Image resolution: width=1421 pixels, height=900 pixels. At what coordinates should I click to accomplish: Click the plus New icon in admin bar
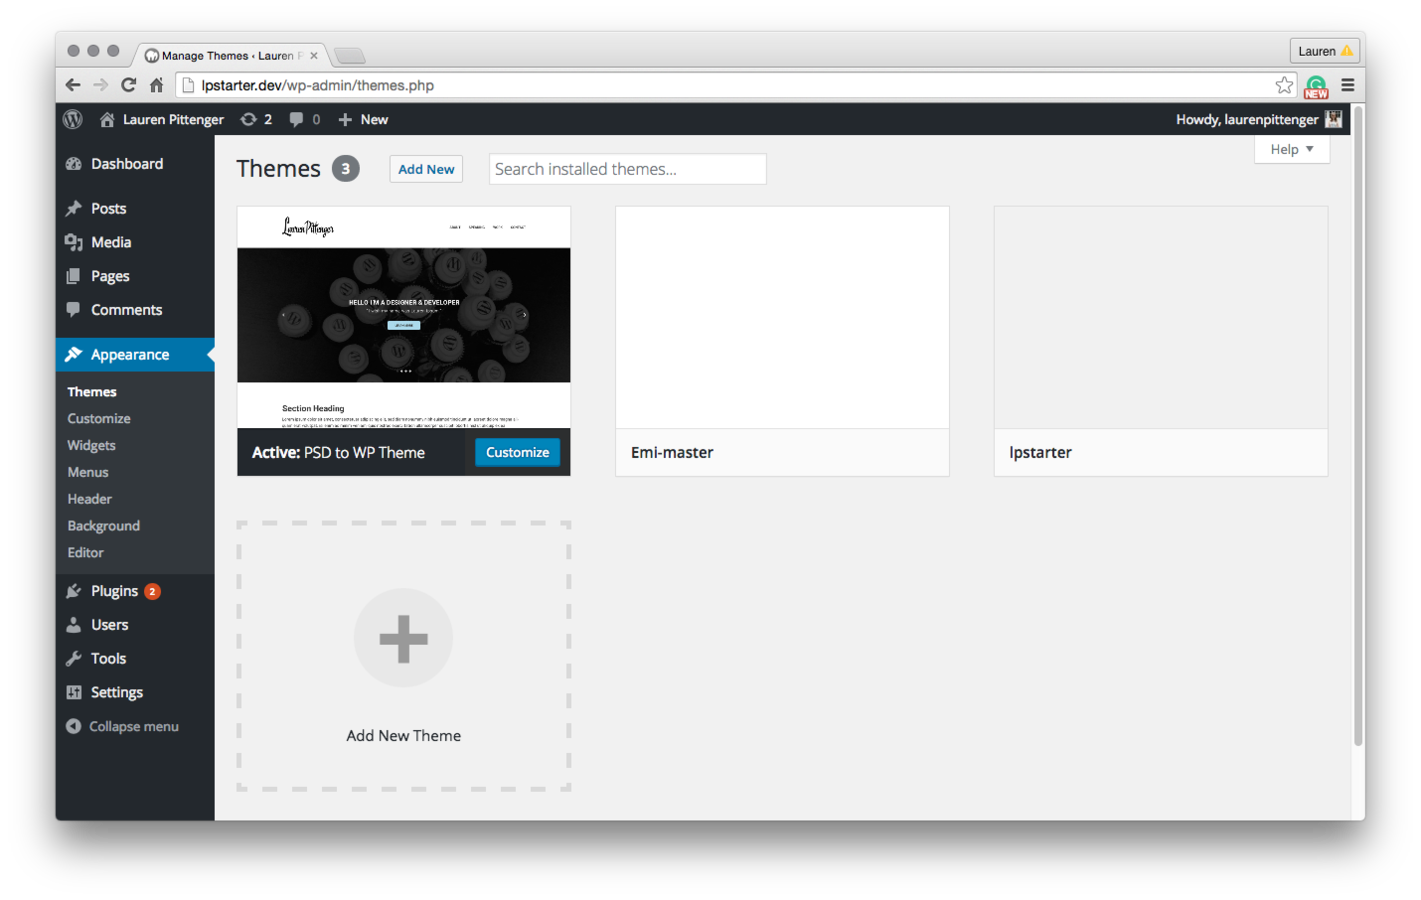coord(345,119)
